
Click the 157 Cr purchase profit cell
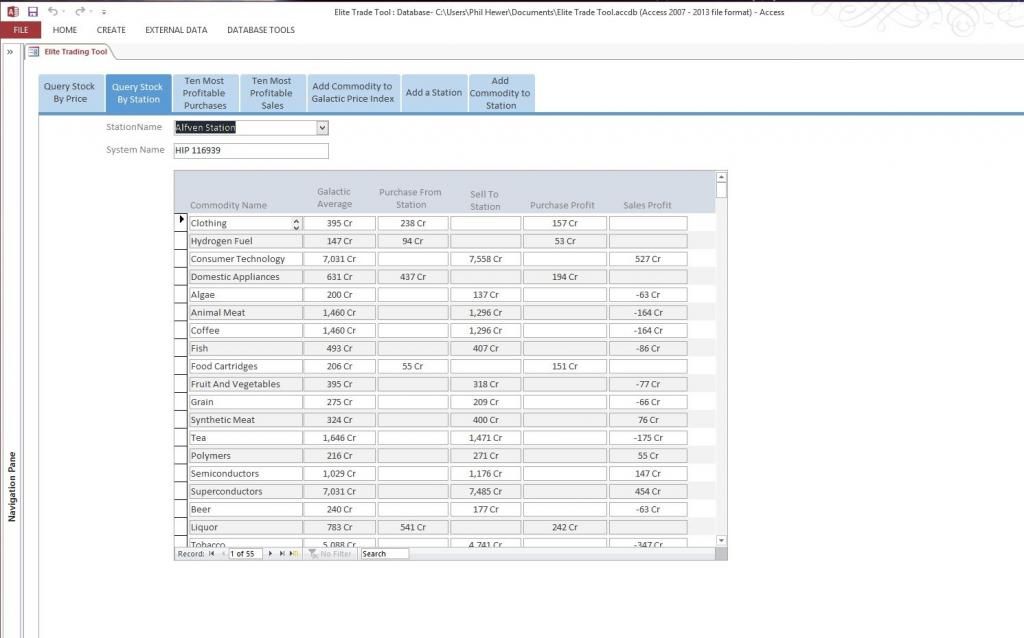click(x=565, y=223)
